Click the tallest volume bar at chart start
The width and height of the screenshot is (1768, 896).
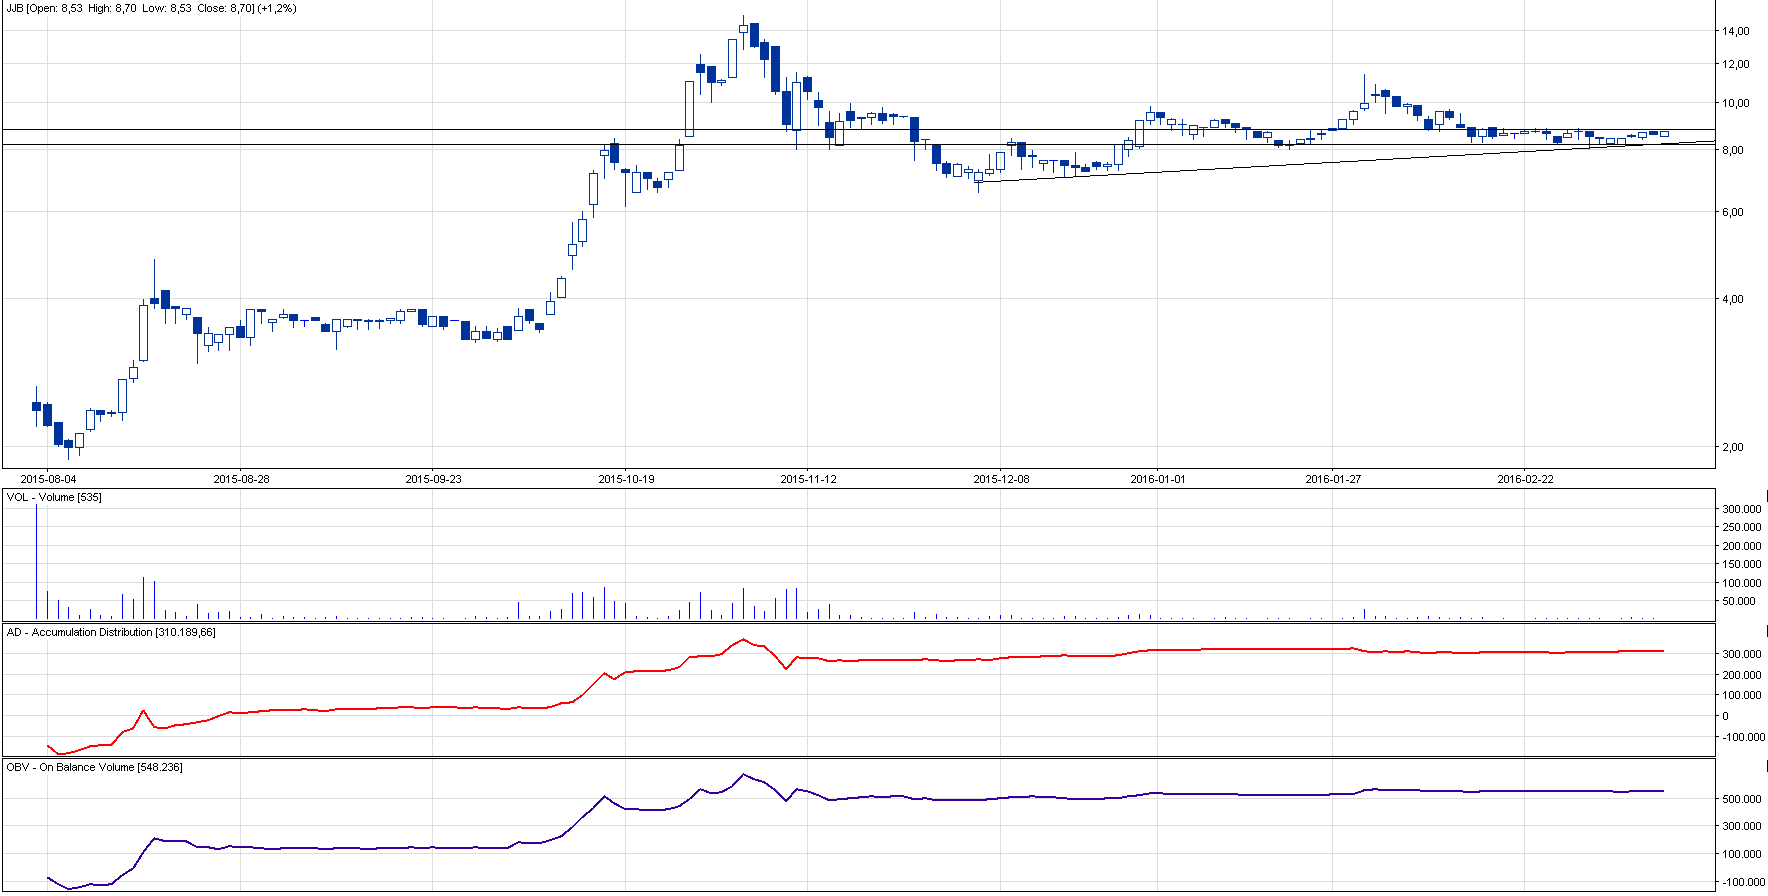click(x=37, y=560)
